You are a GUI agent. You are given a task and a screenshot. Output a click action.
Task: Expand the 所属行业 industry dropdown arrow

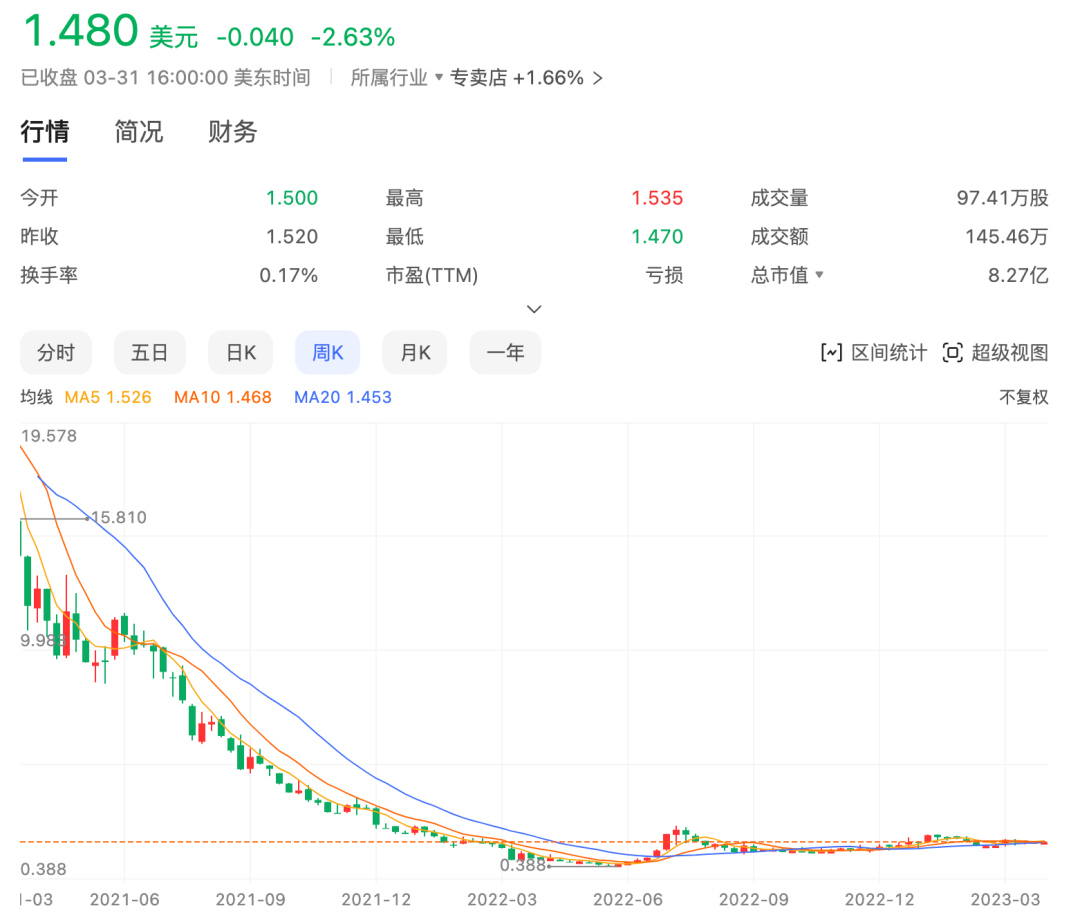click(x=438, y=78)
